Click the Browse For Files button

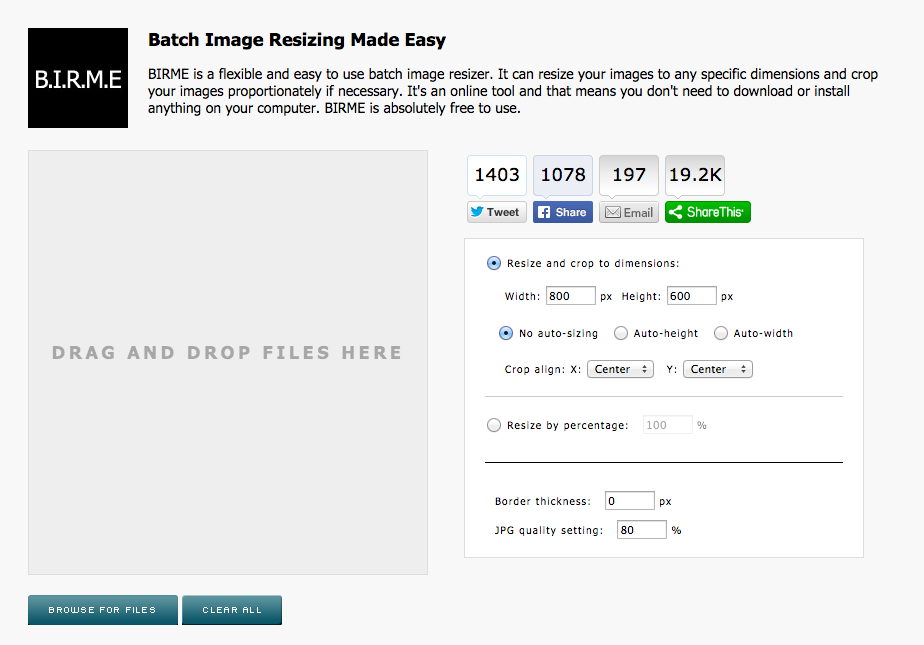point(102,609)
